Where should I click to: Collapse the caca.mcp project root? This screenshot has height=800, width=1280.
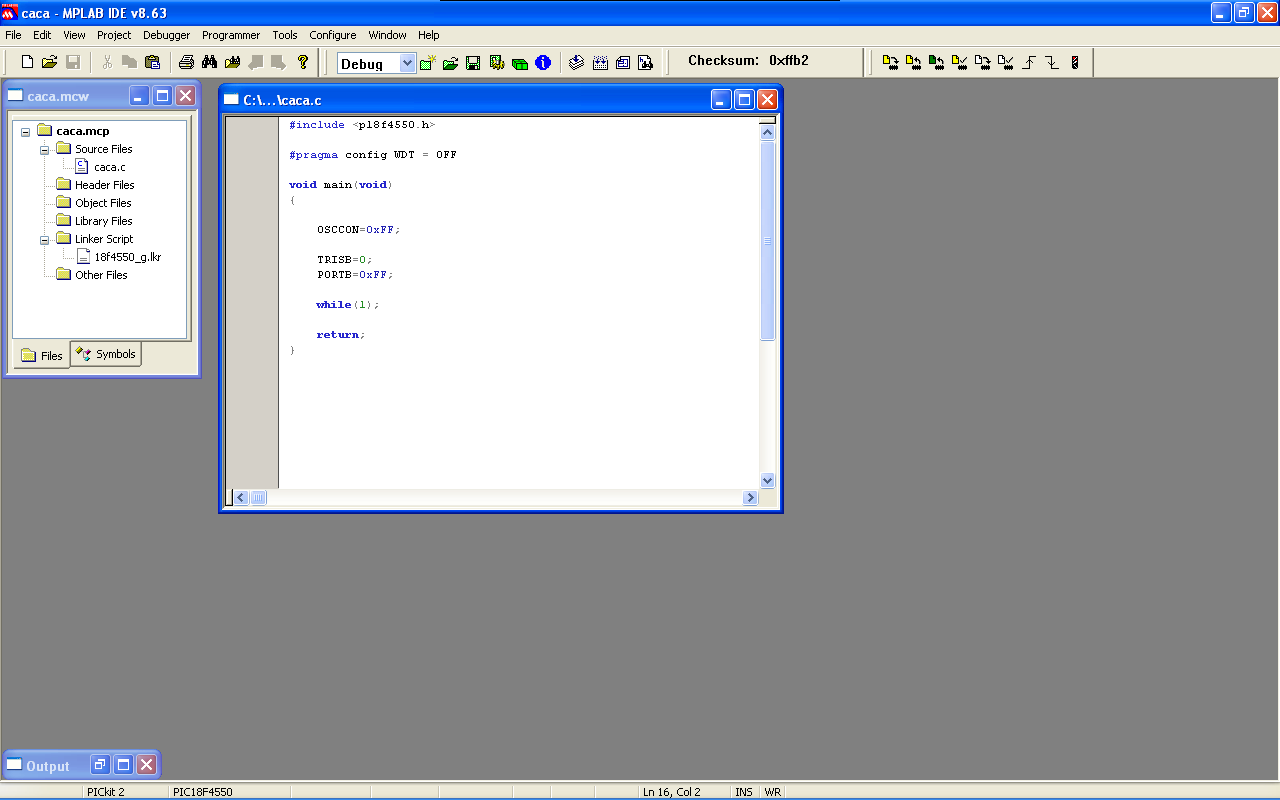tap(26, 132)
